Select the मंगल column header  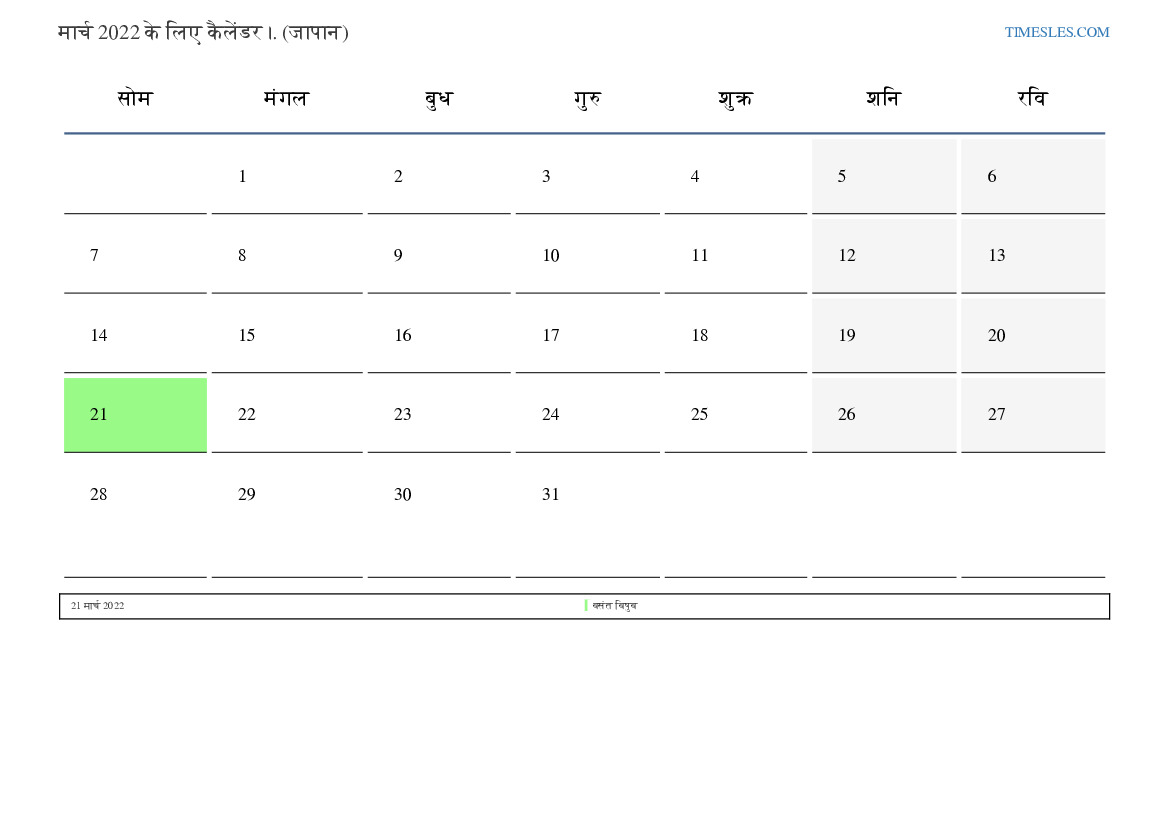[x=286, y=99]
